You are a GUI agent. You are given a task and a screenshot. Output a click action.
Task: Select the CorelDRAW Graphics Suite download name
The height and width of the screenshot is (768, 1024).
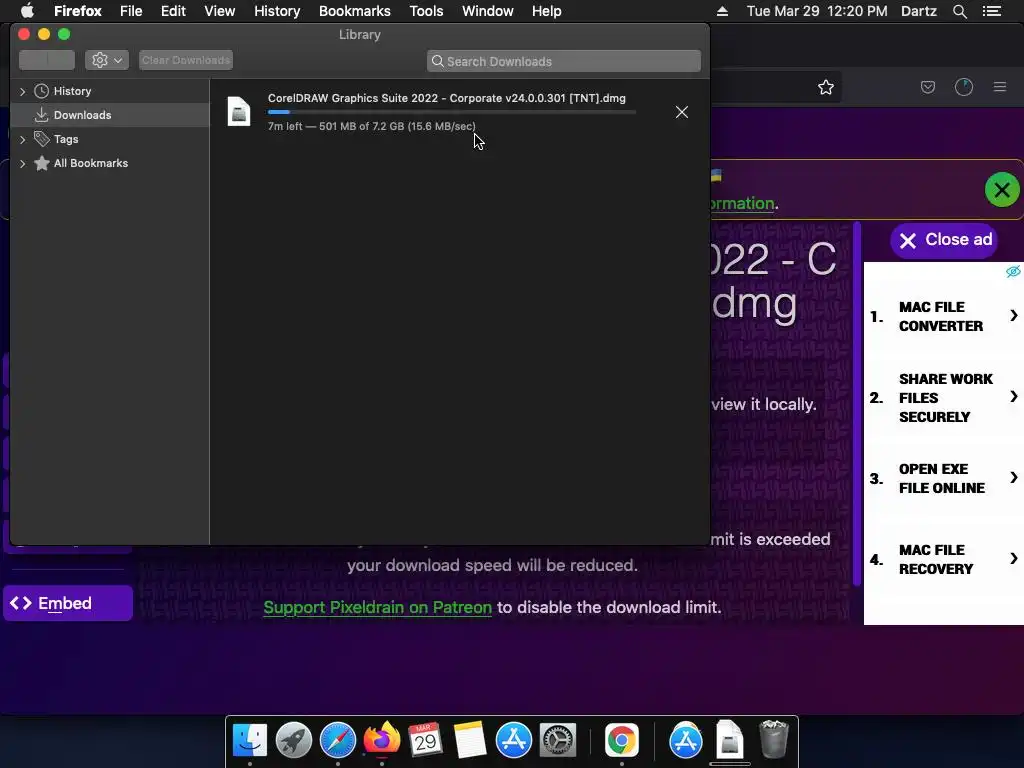pos(447,98)
